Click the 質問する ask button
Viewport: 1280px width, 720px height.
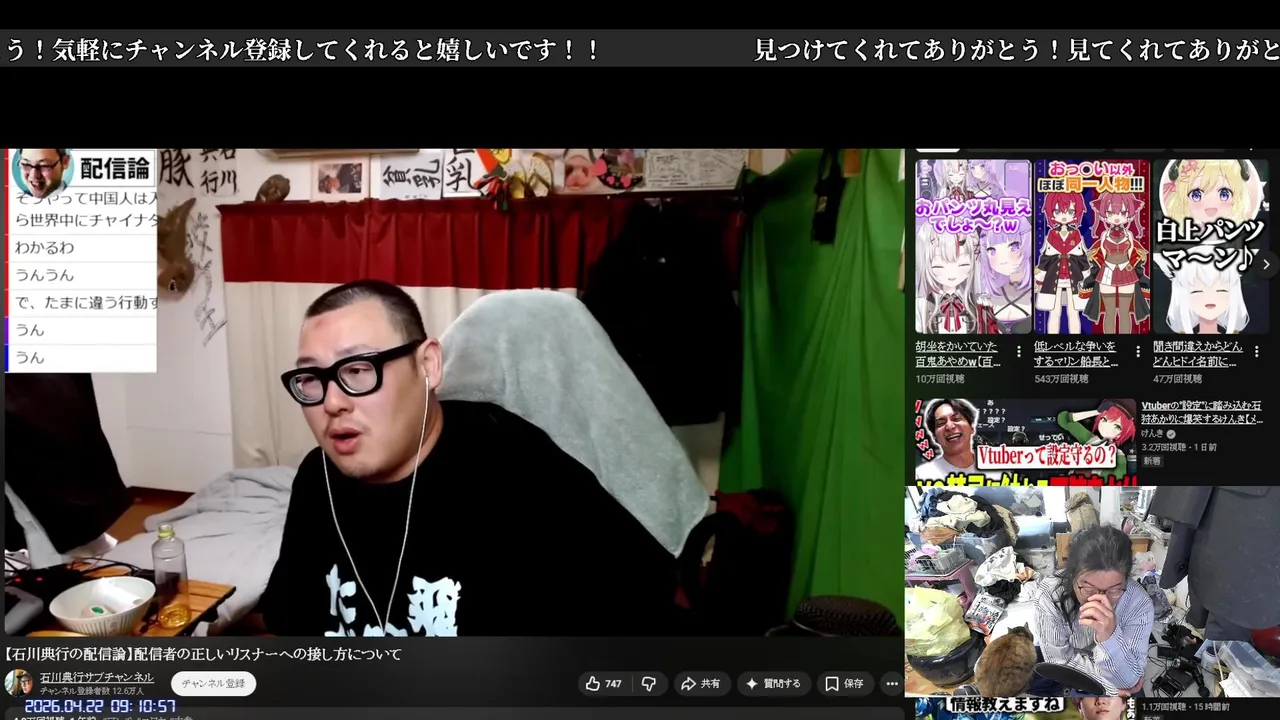(x=772, y=684)
